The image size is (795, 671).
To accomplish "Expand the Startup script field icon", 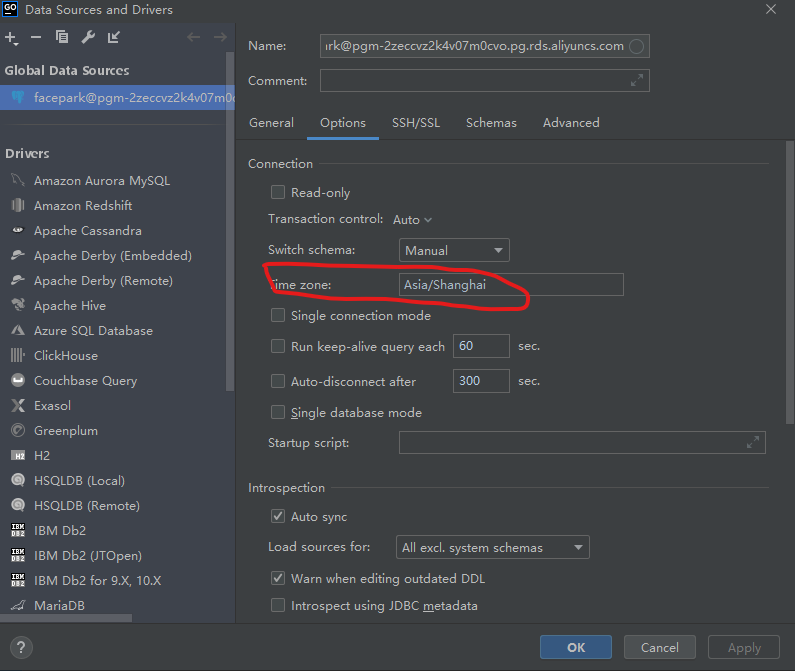I will pos(753,442).
